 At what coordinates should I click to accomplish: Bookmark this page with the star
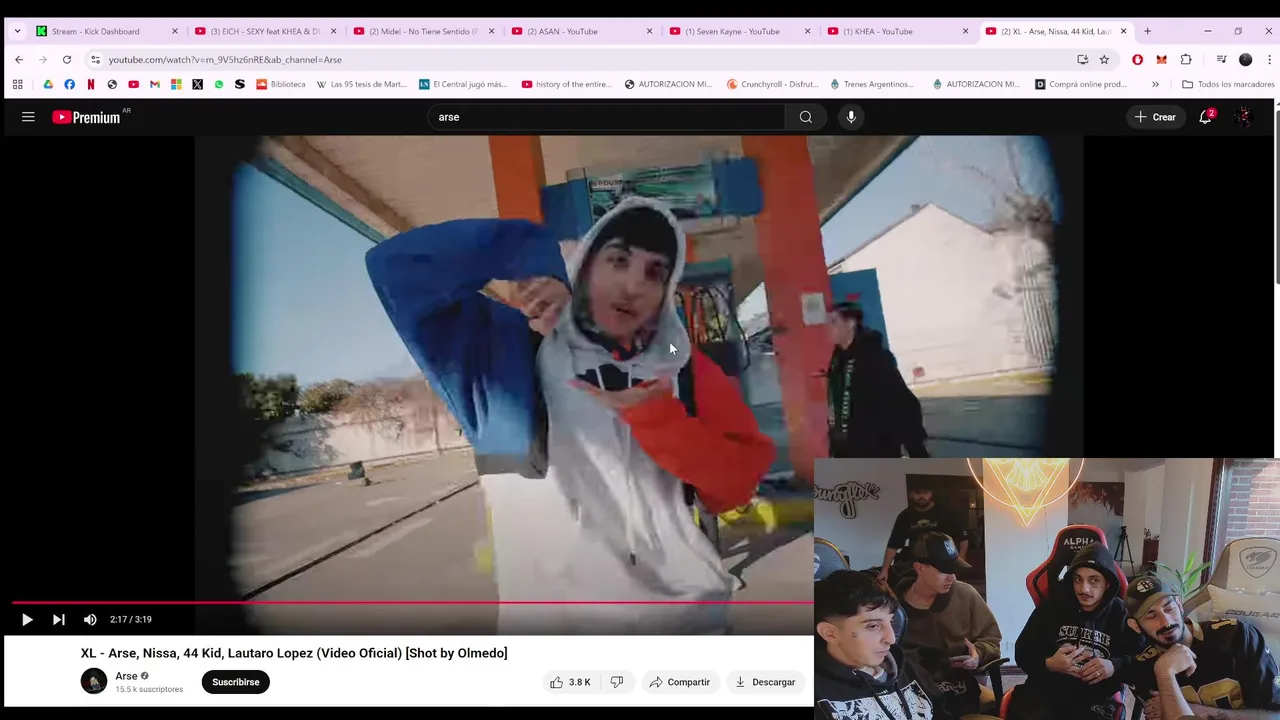click(x=1104, y=60)
